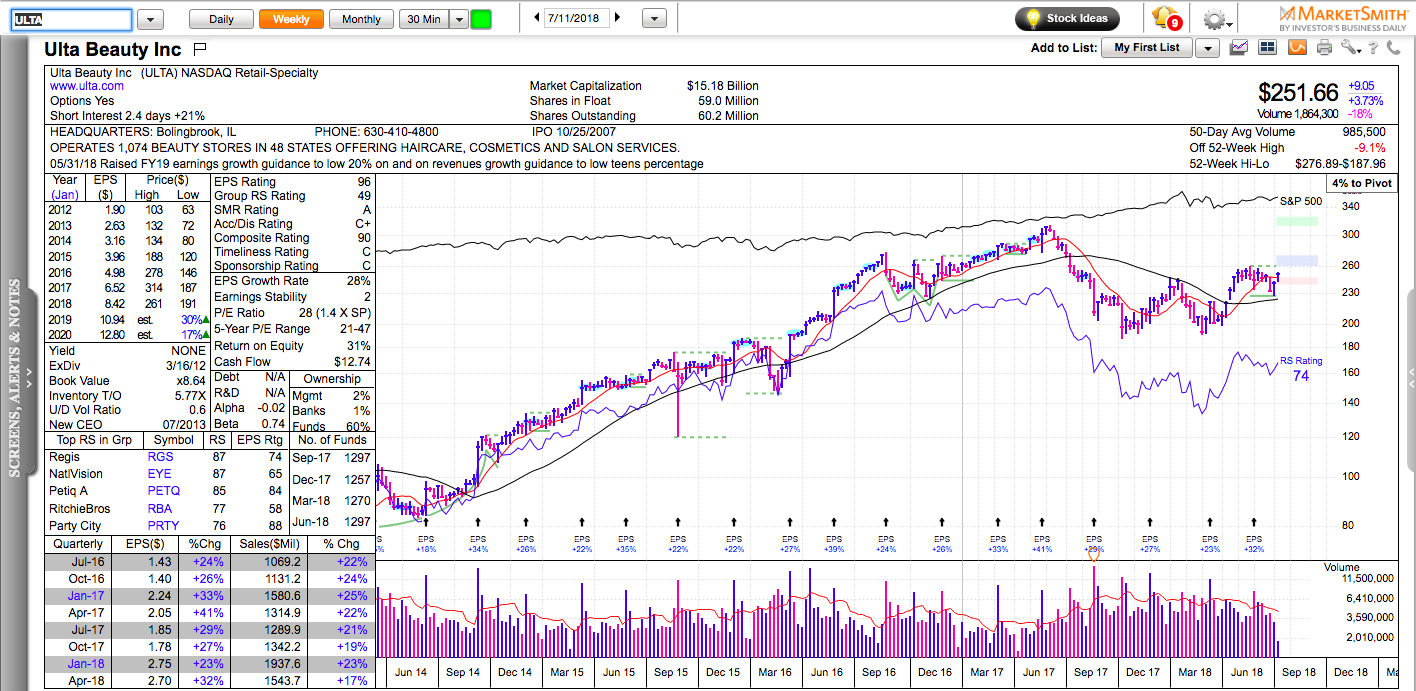Click the 7/11/2018 date field
1416x691 pixels.
(577, 19)
